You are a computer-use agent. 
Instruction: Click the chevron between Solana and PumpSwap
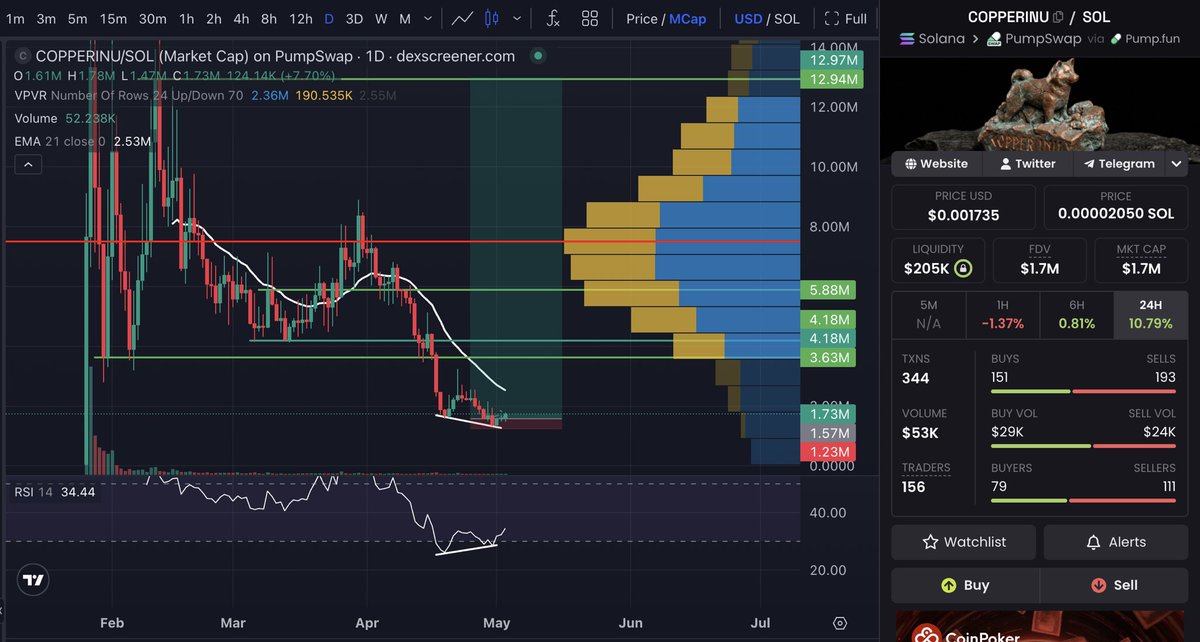click(x=977, y=38)
